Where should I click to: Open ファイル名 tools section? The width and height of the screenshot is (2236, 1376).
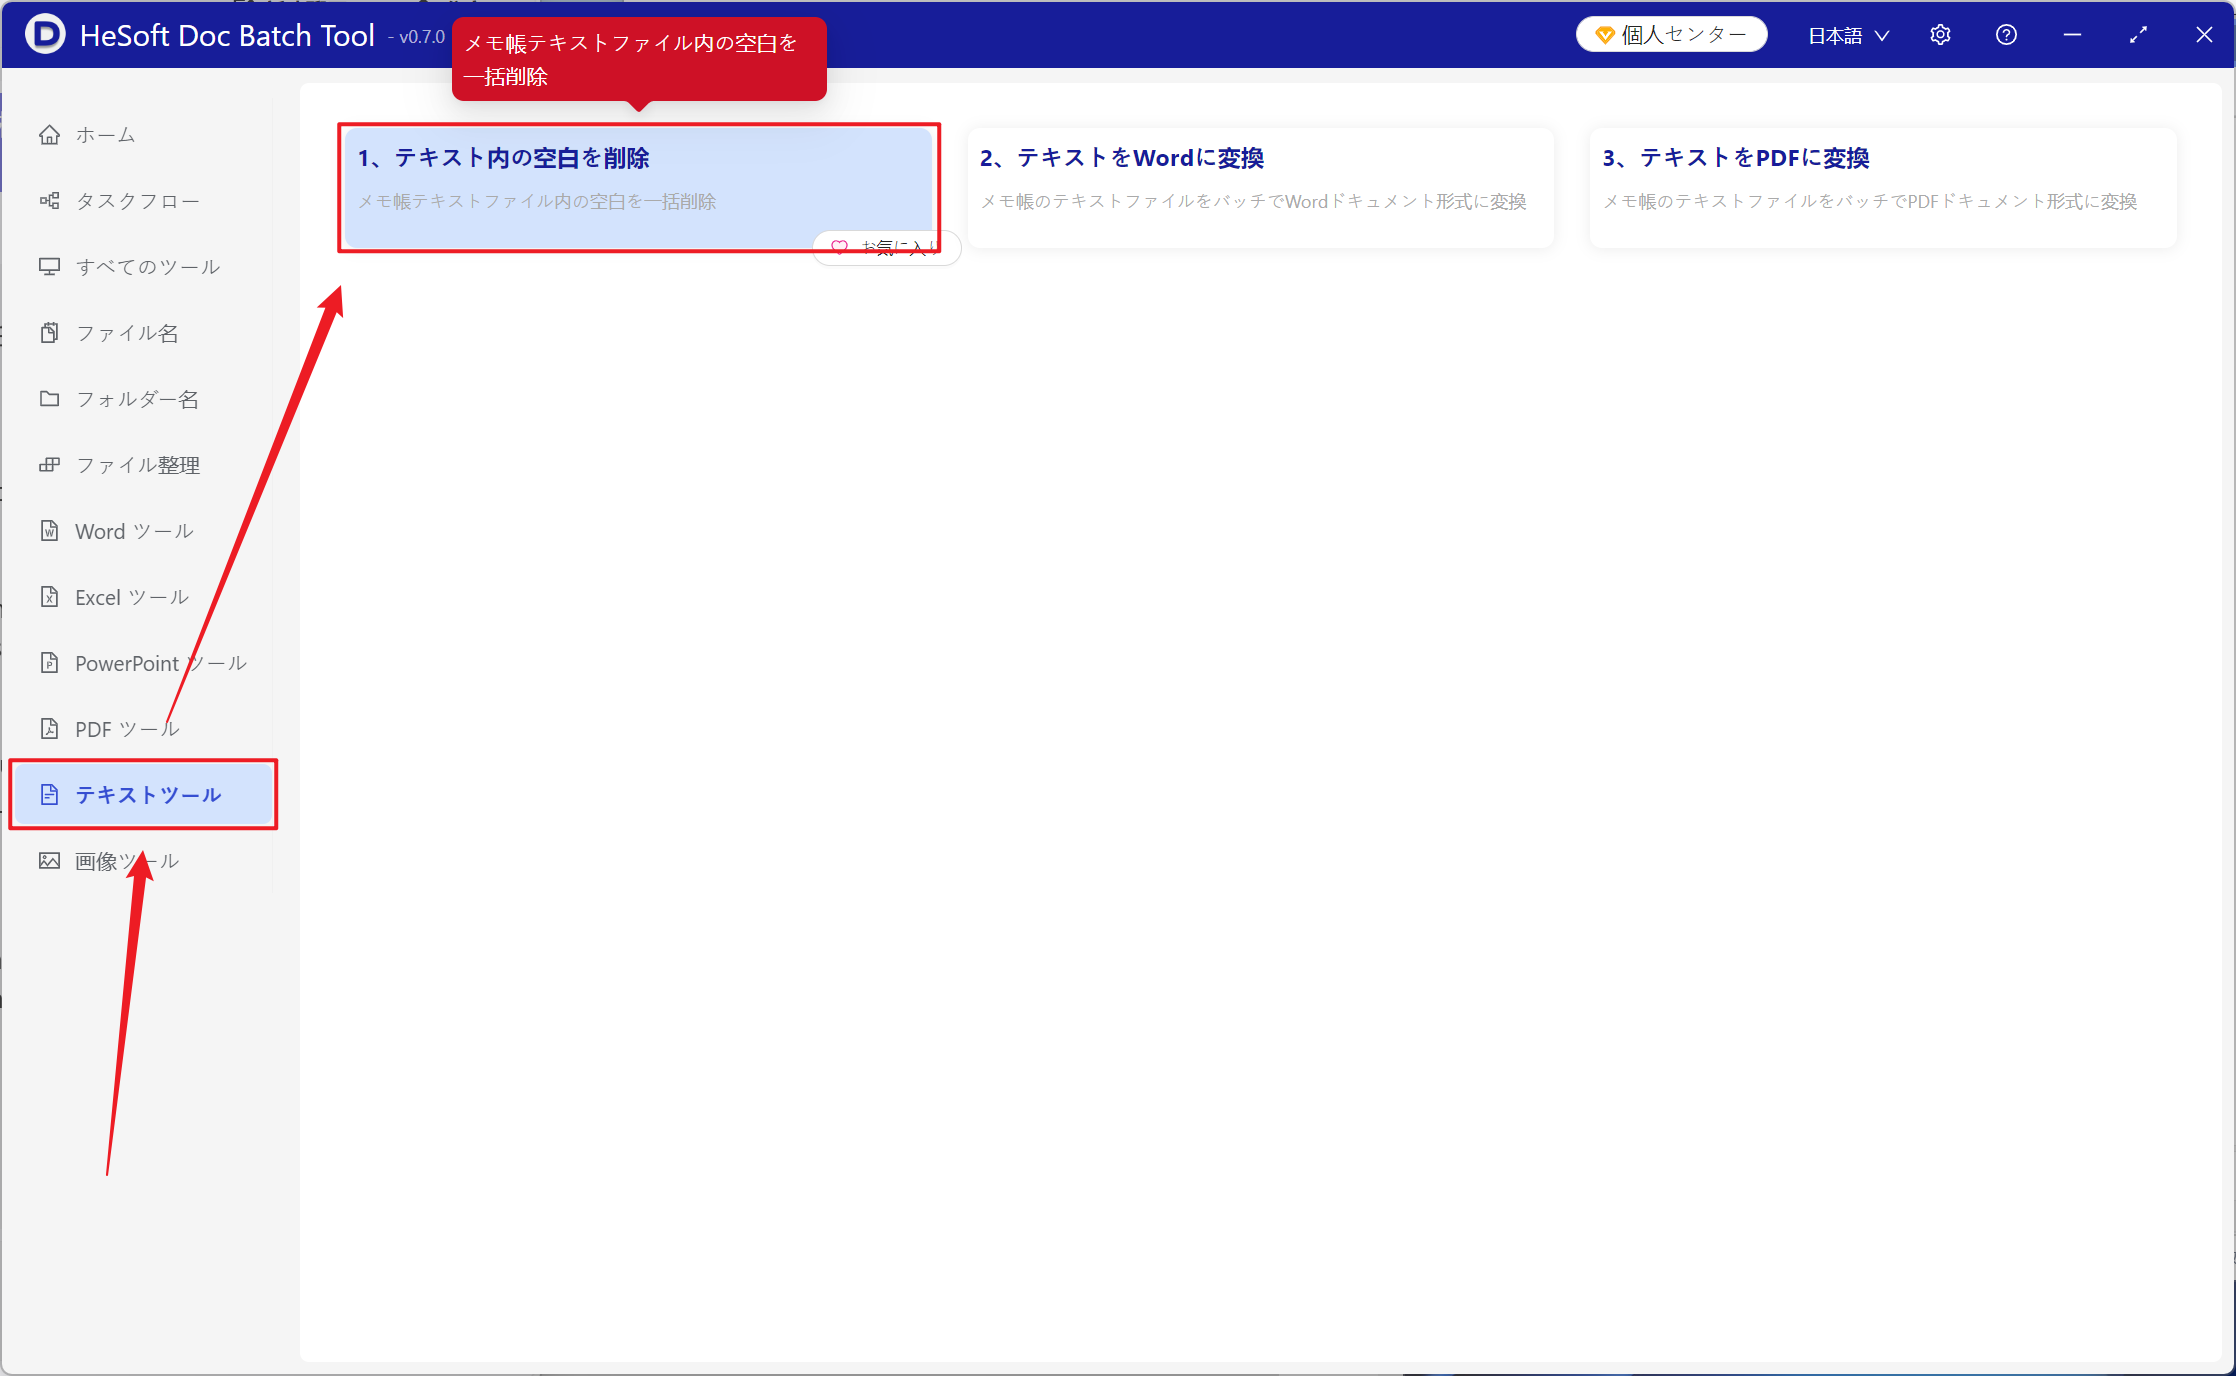[141, 333]
